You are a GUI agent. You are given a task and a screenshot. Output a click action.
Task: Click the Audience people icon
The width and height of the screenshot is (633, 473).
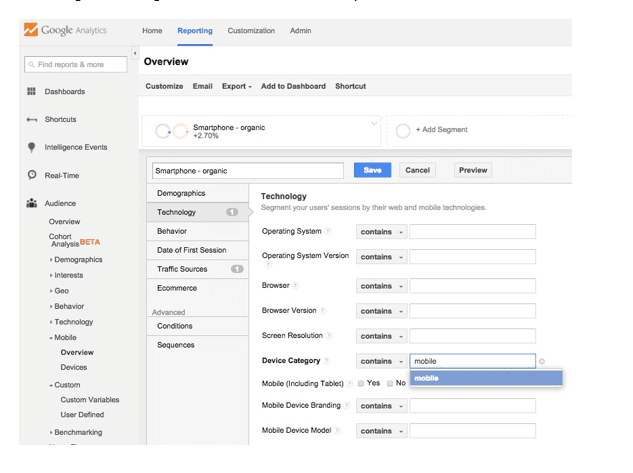pyautogui.click(x=31, y=203)
